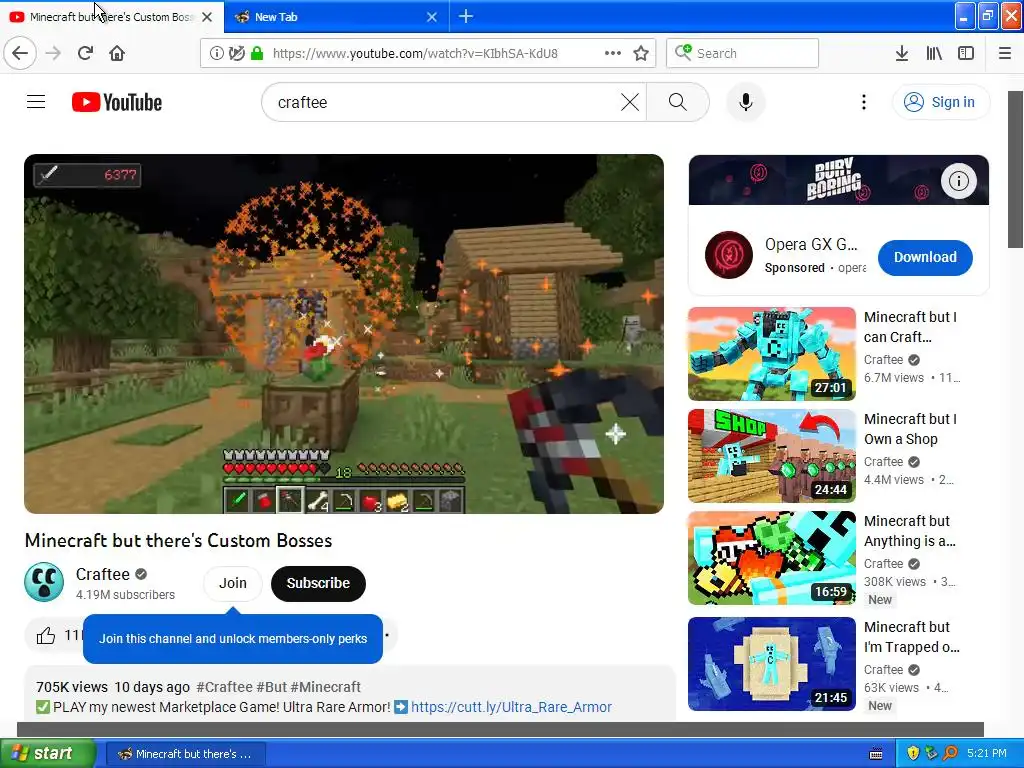The width and height of the screenshot is (1024, 768).
Task: Open thumbnail of Minecraft but I Own a Shop
Action: (772, 456)
